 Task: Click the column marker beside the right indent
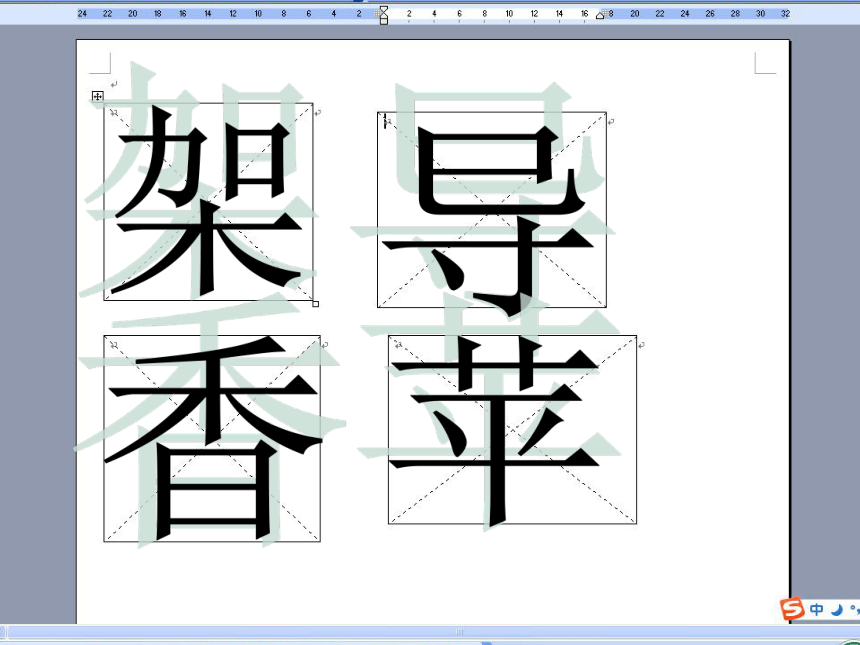[607, 14]
